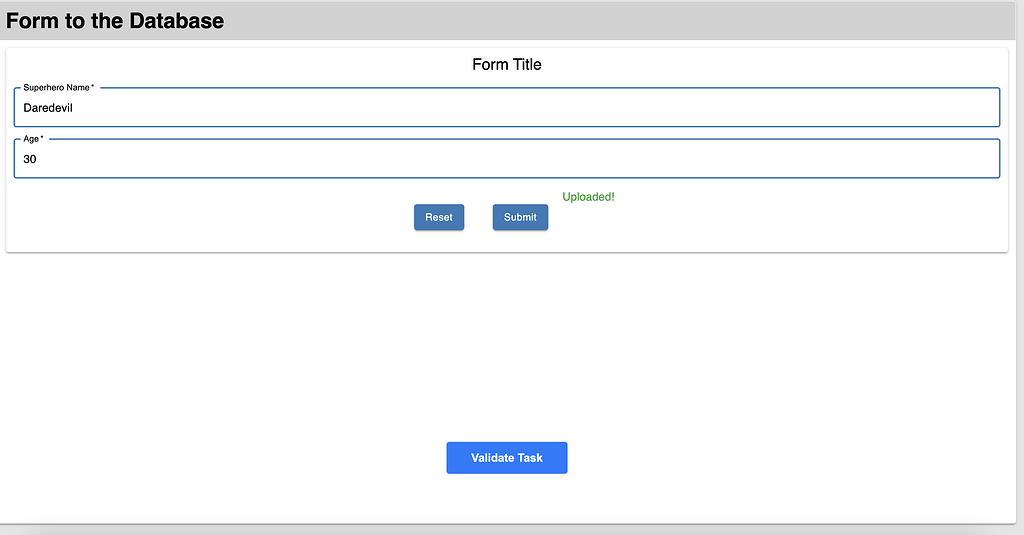Screen dimensions: 1024x535
Task: Click the asterisk next to Age label
Action: click(42, 139)
